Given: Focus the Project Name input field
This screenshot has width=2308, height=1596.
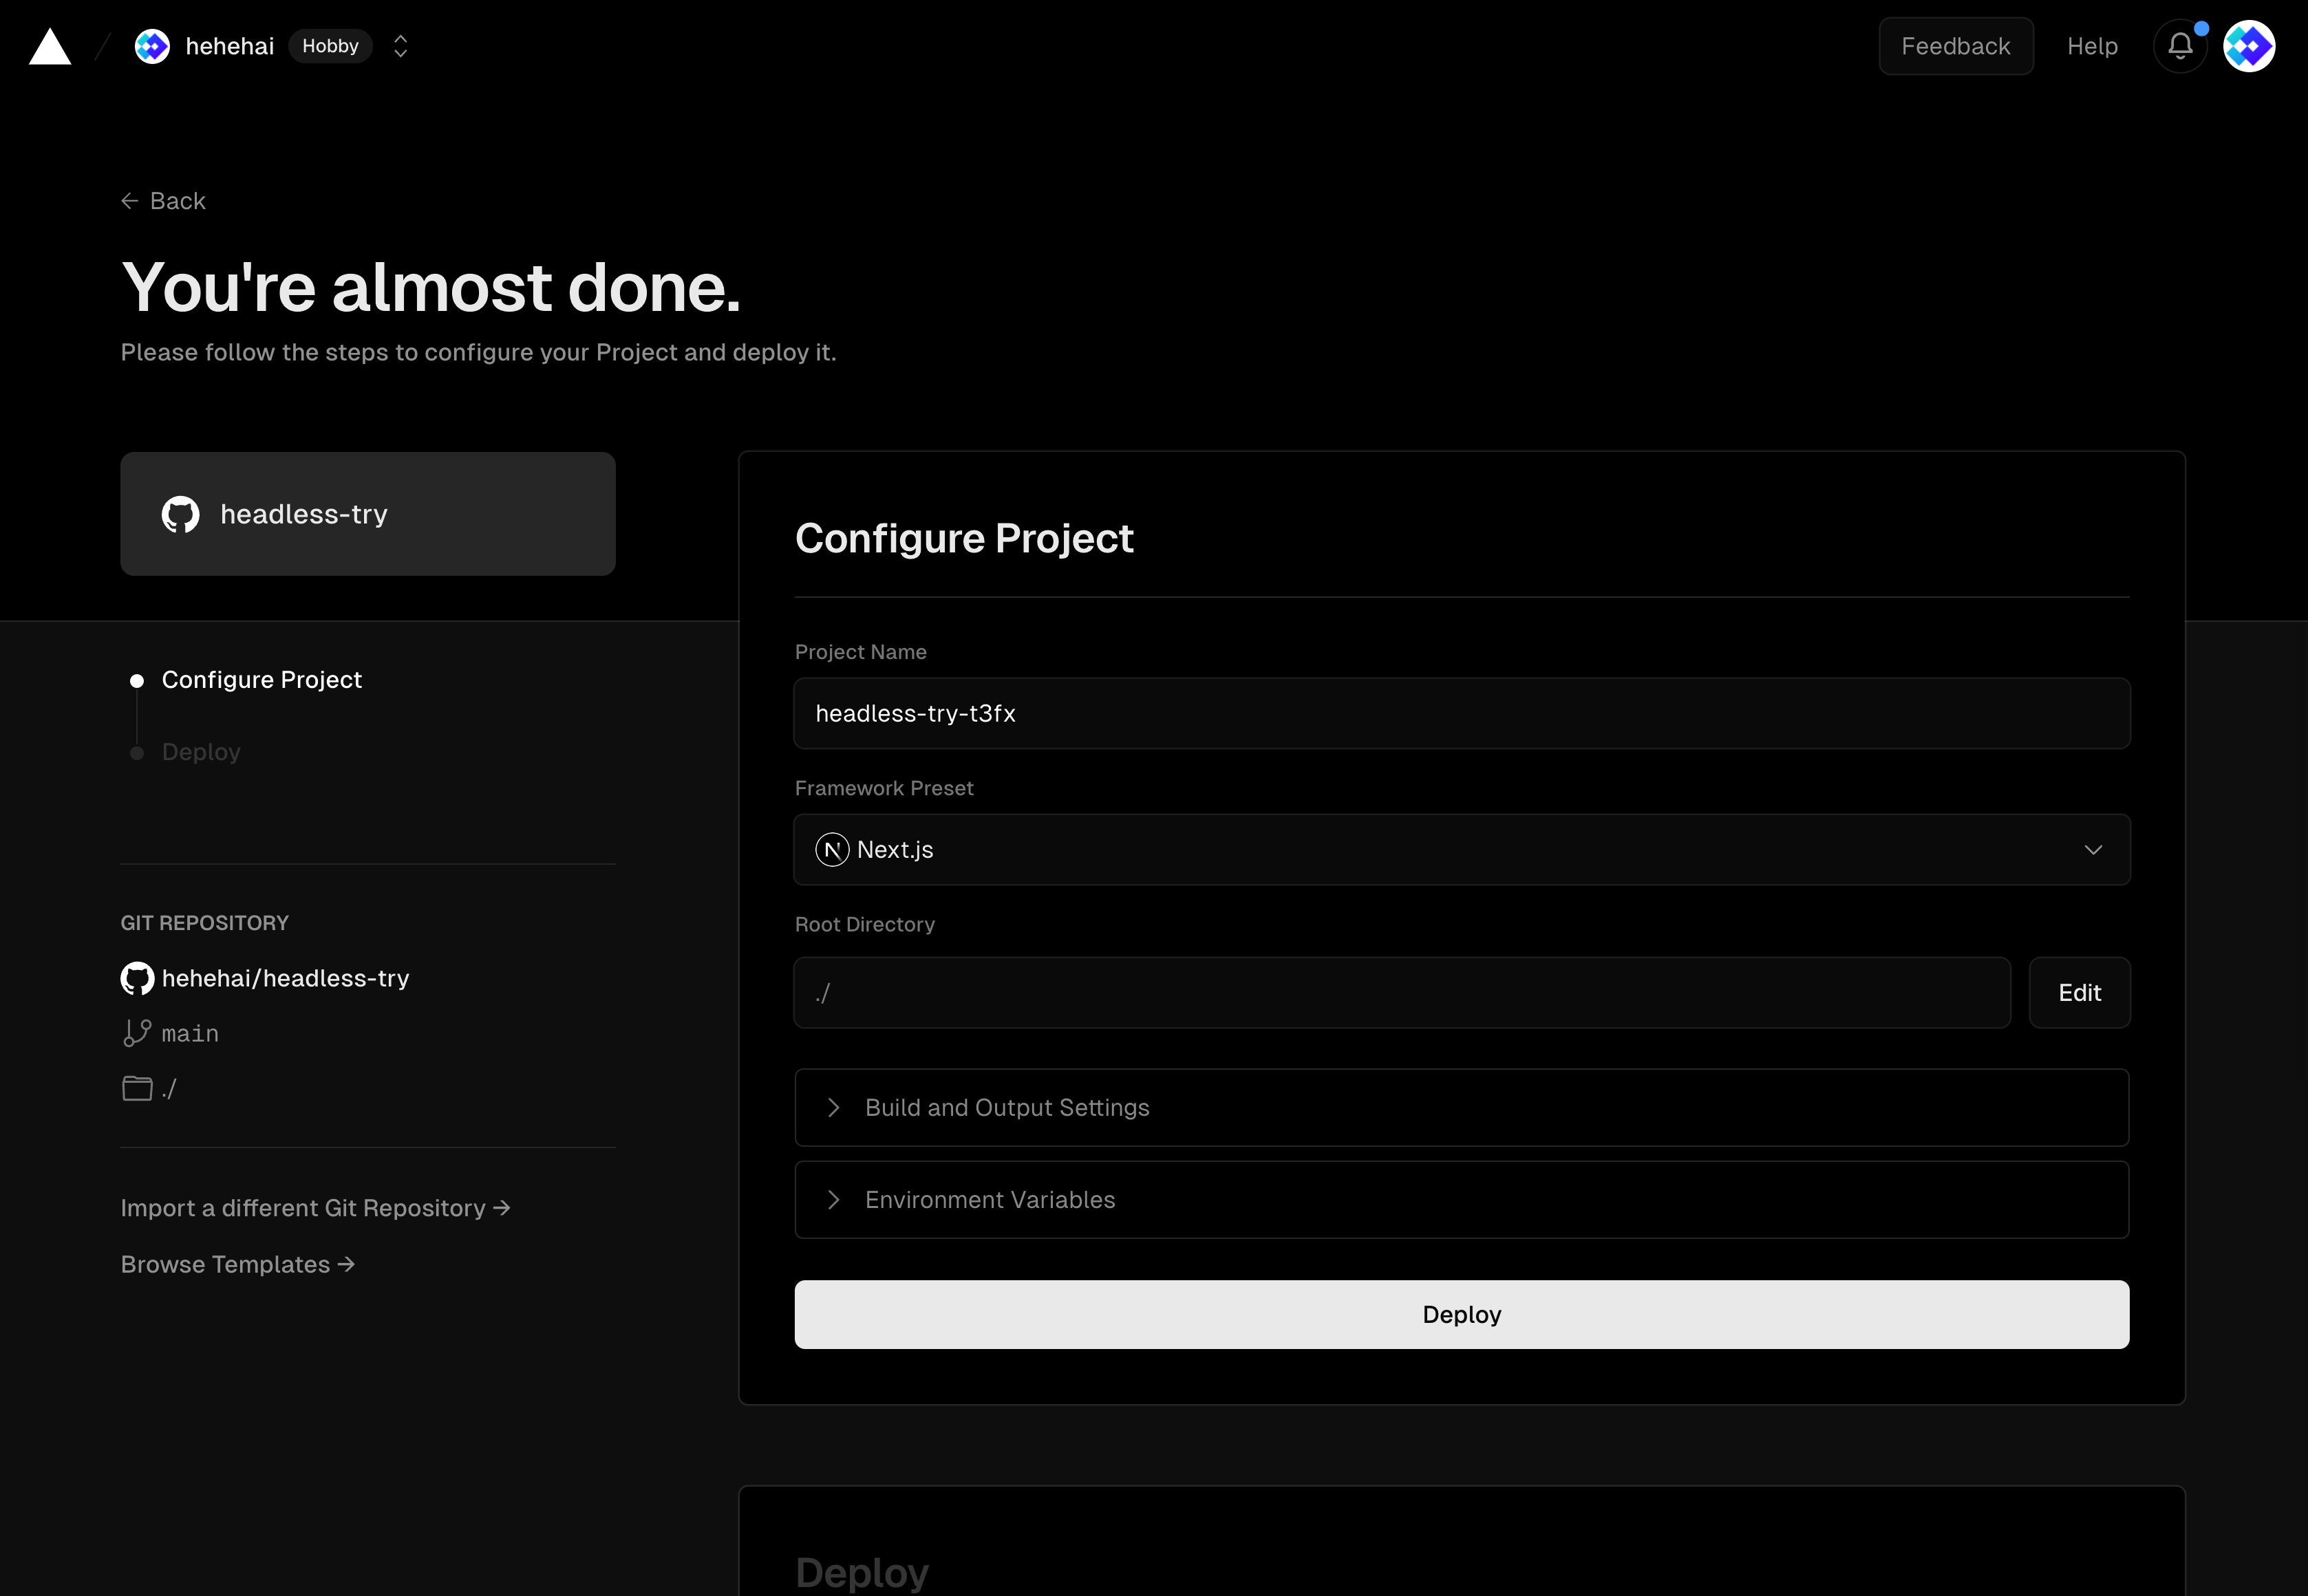Looking at the screenshot, I should click(x=1461, y=713).
